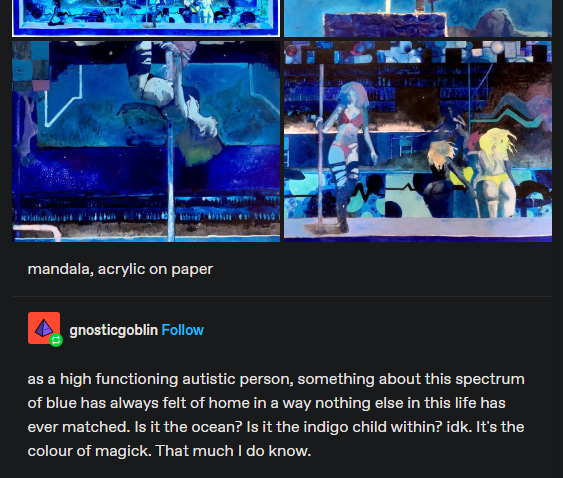
Task: Open gnosticgoblin's purple pyramid avatar
Action: (44, 328)
